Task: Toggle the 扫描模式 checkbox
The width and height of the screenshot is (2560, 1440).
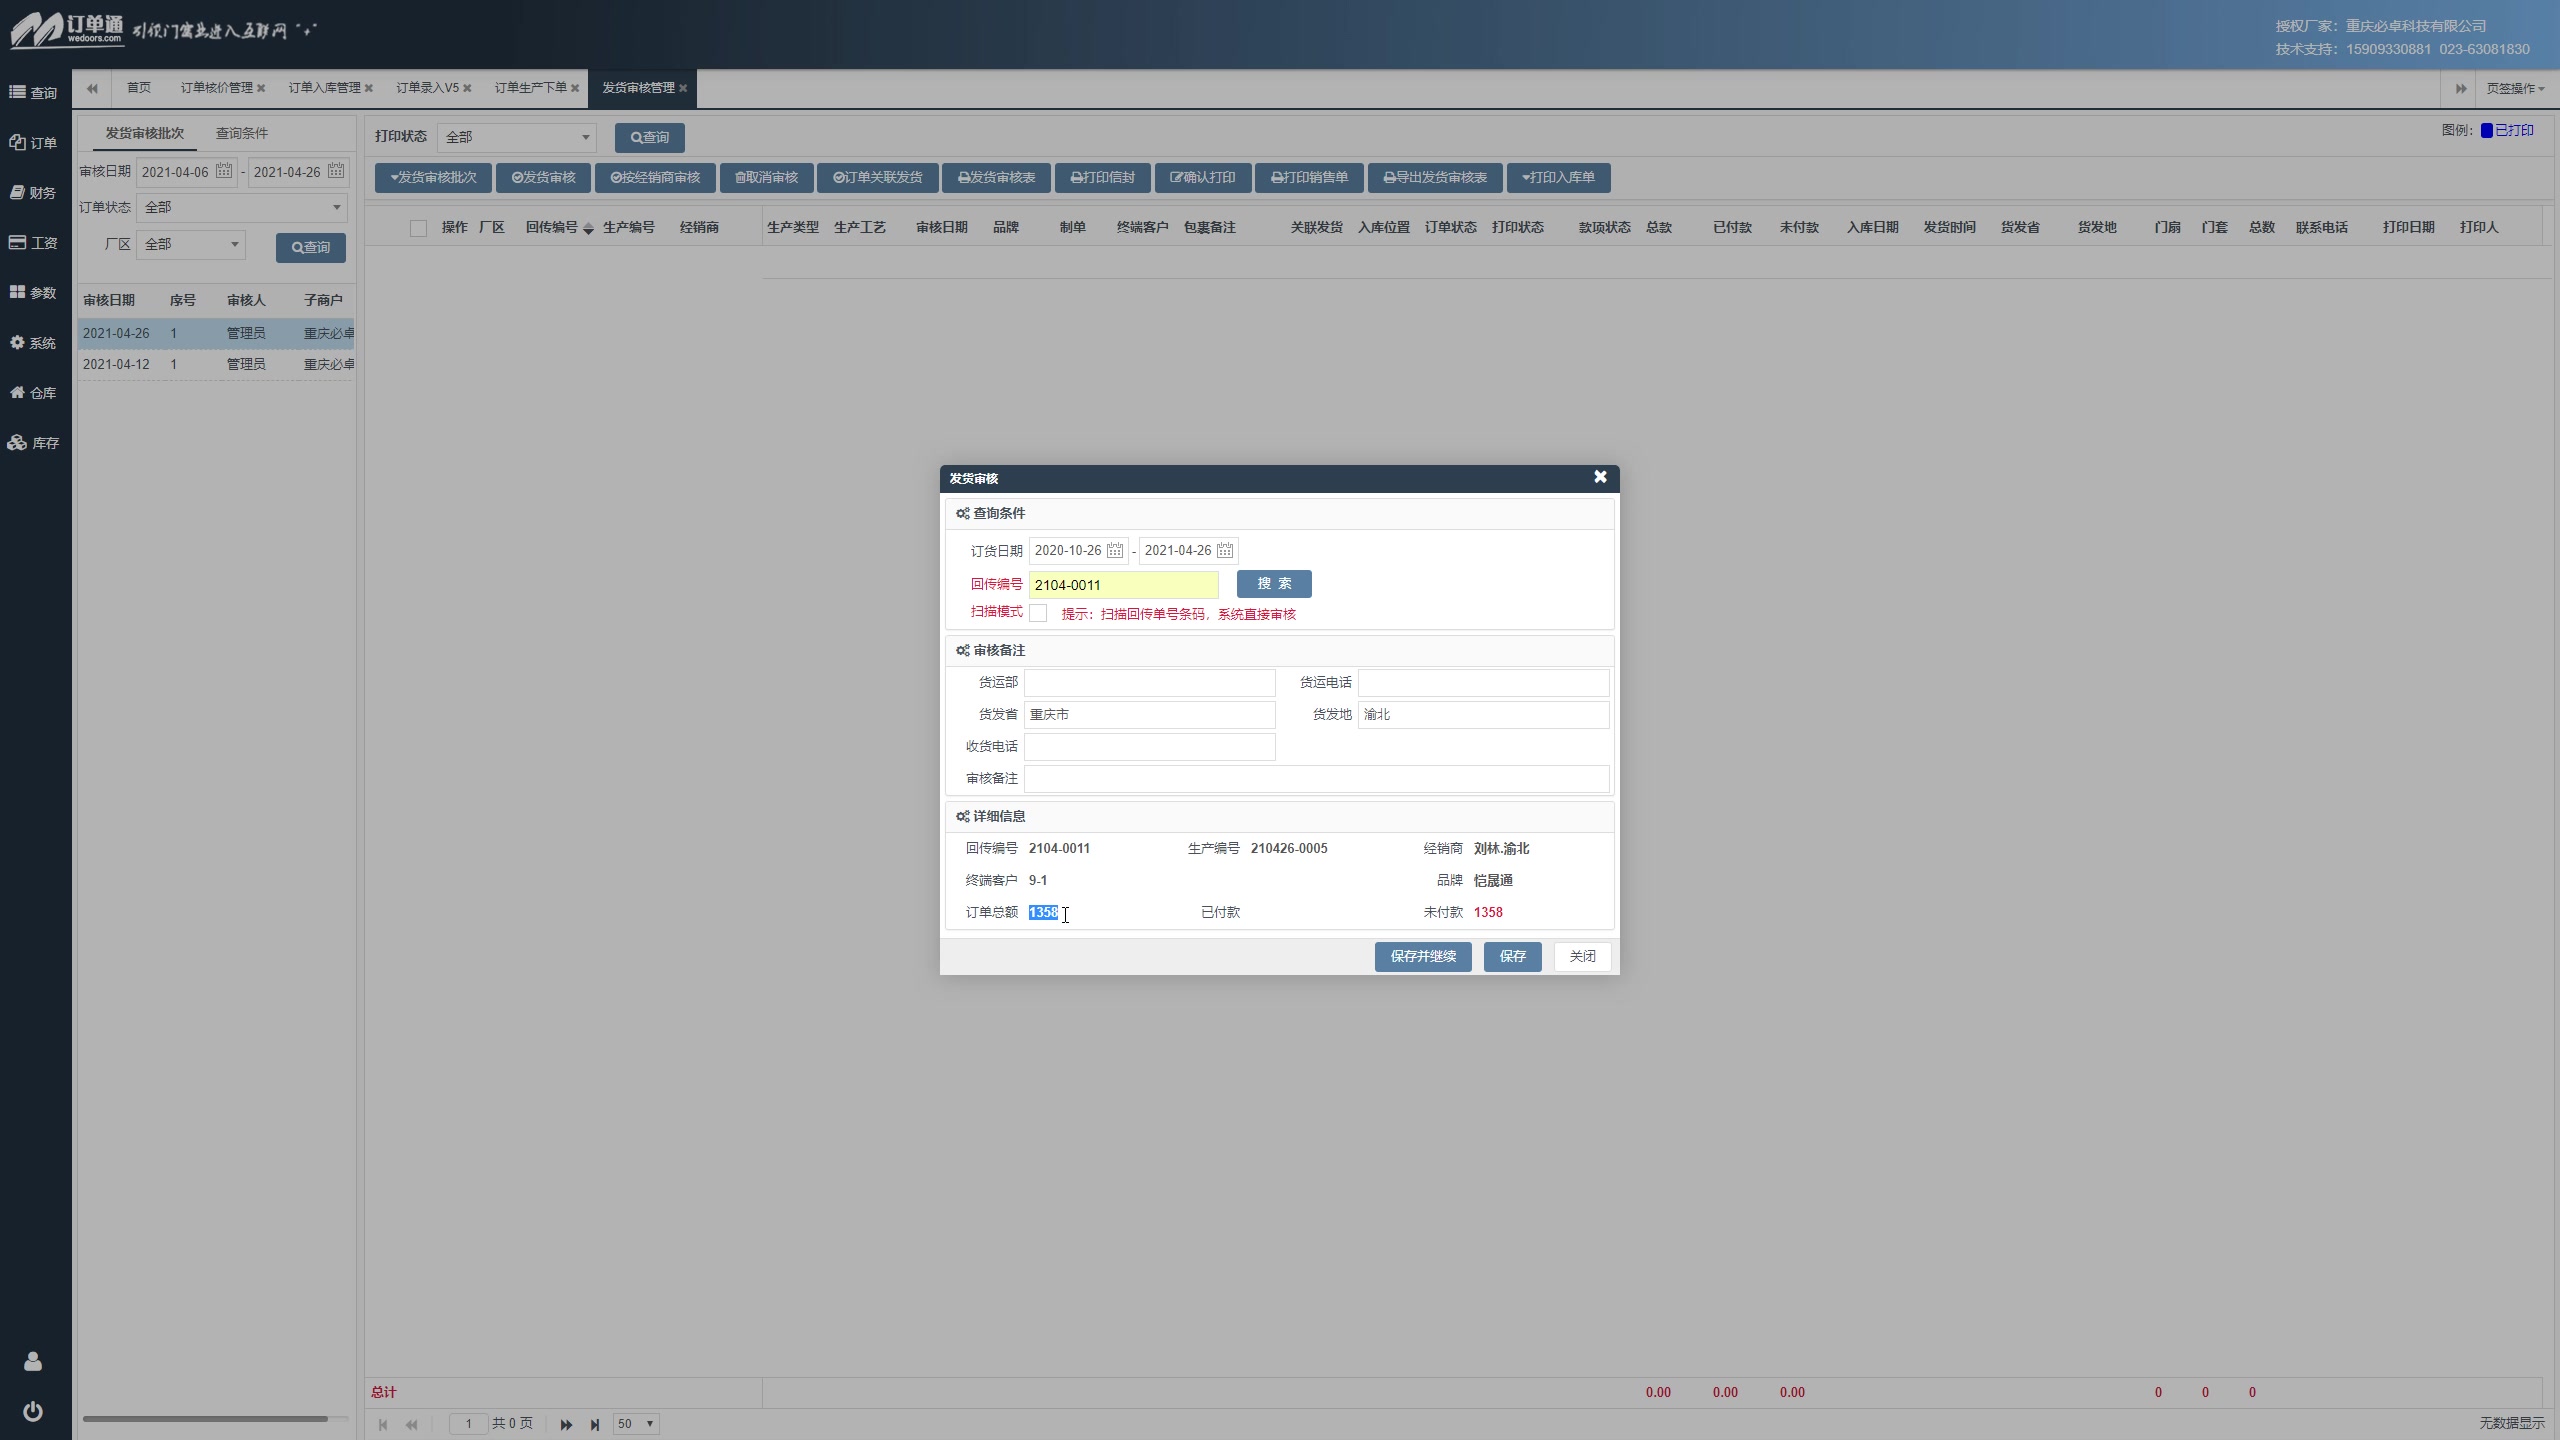Action: click(1038, 612)
